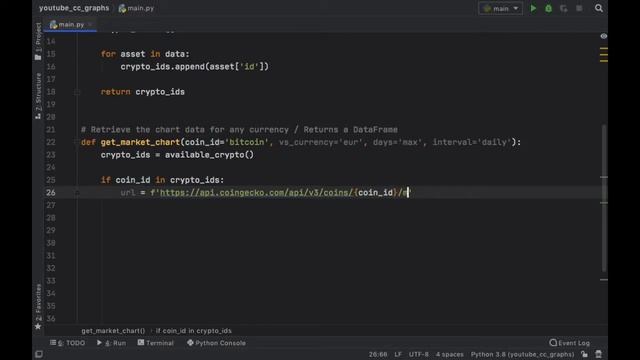Toggle the inspections eye icon in the editor
640x360 pixels.
pos(604,36)
